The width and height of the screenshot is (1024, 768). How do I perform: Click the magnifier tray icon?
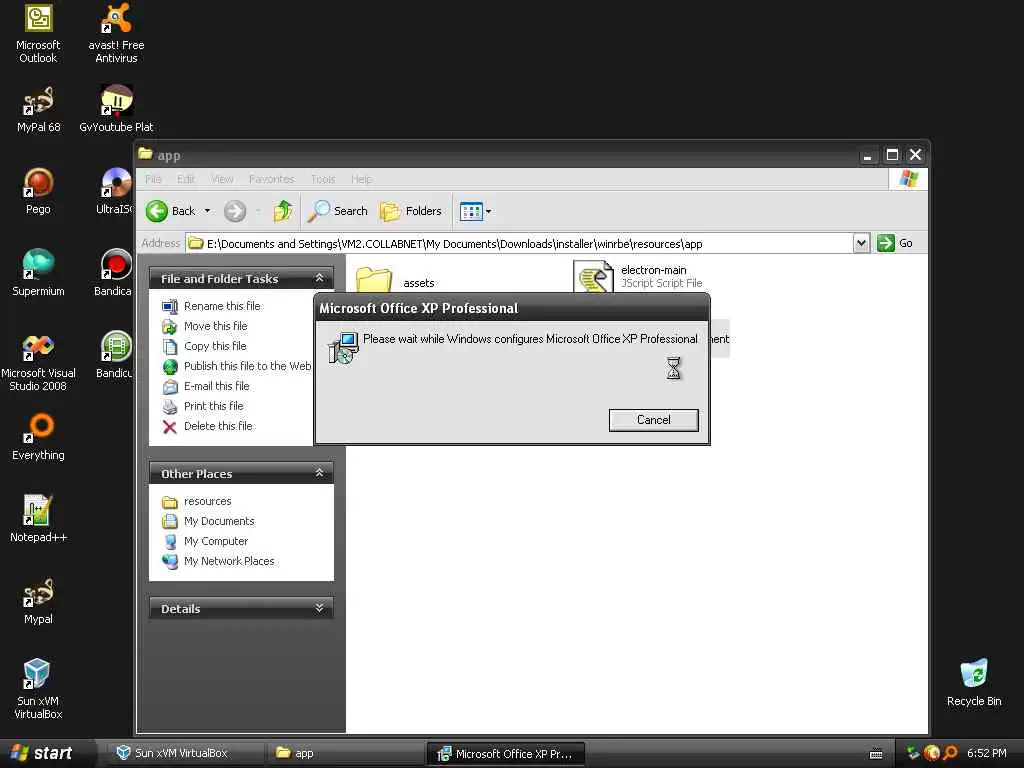(x=950, y=753)
